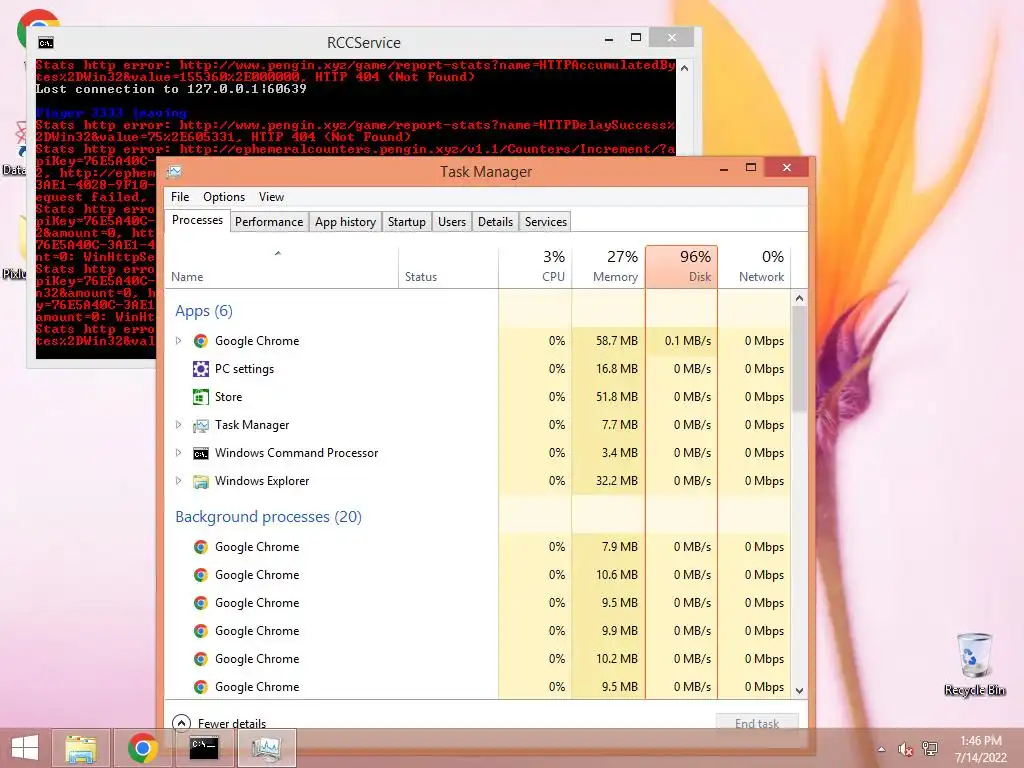1024x768 pixels.
Task: Click the 51.8 MB memory value
Action: point(616,397)
